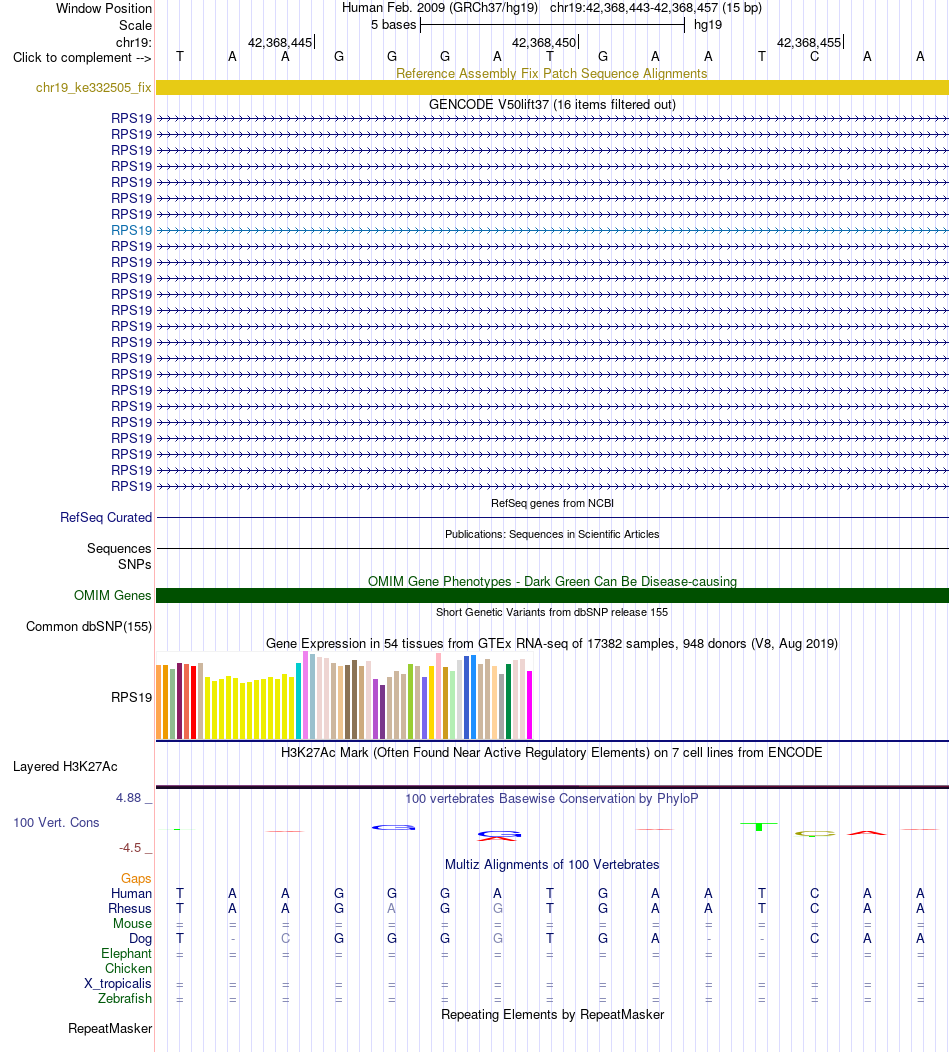Open 'Multiz Alignments of 100 Vertebrates' title
Image resolution: width=950 pixels, height=1052 pixels.
552,865
